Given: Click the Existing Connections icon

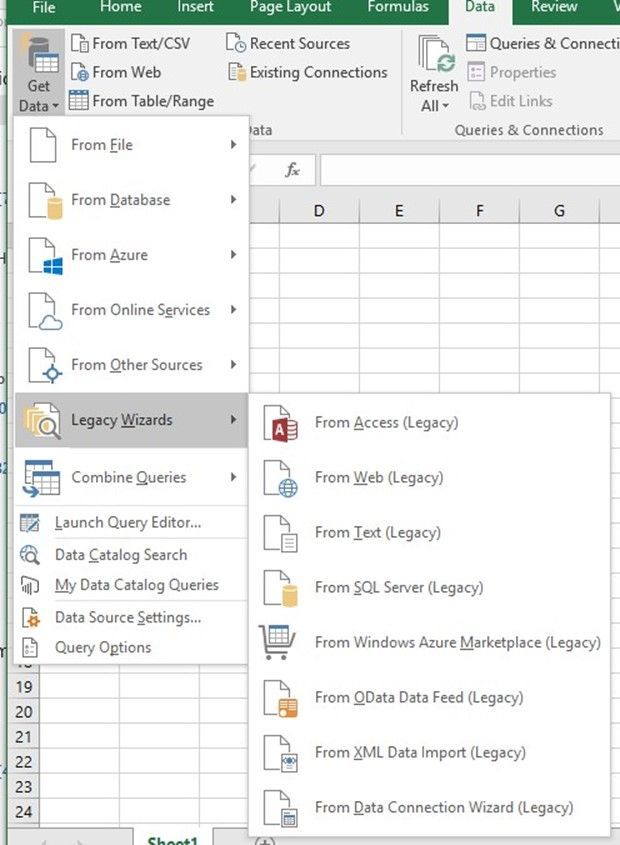Looking at the screenshot, I should click(x=237, y=72).
